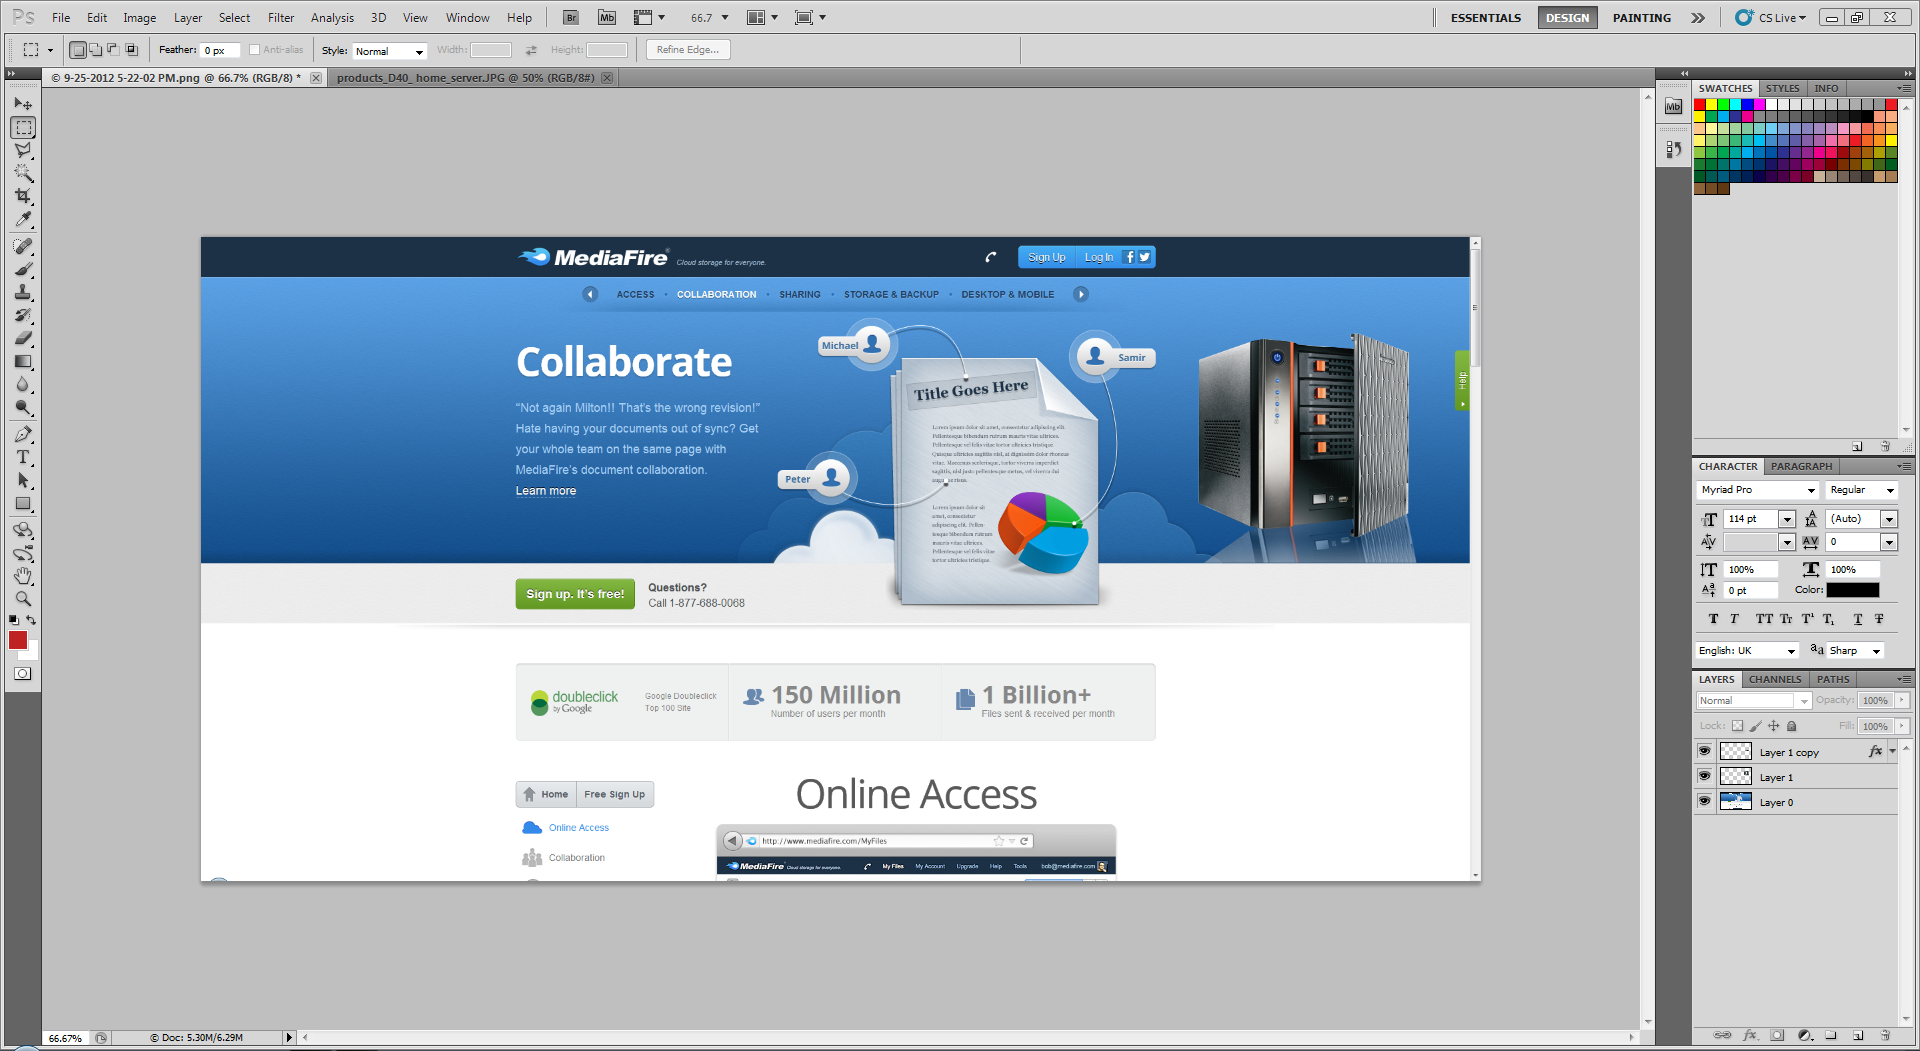Select the Hand tool
The image size is (1920, 1051).
23,576
